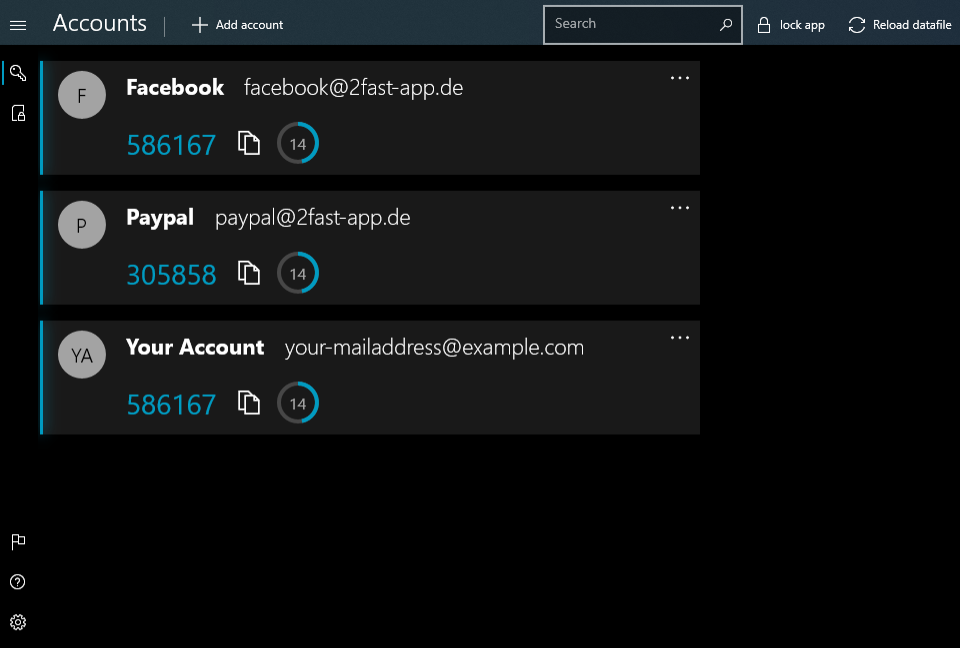Click the Accounts page title
Screen dimensions: 960x648
pyautogui.click(x=100, y=23)
